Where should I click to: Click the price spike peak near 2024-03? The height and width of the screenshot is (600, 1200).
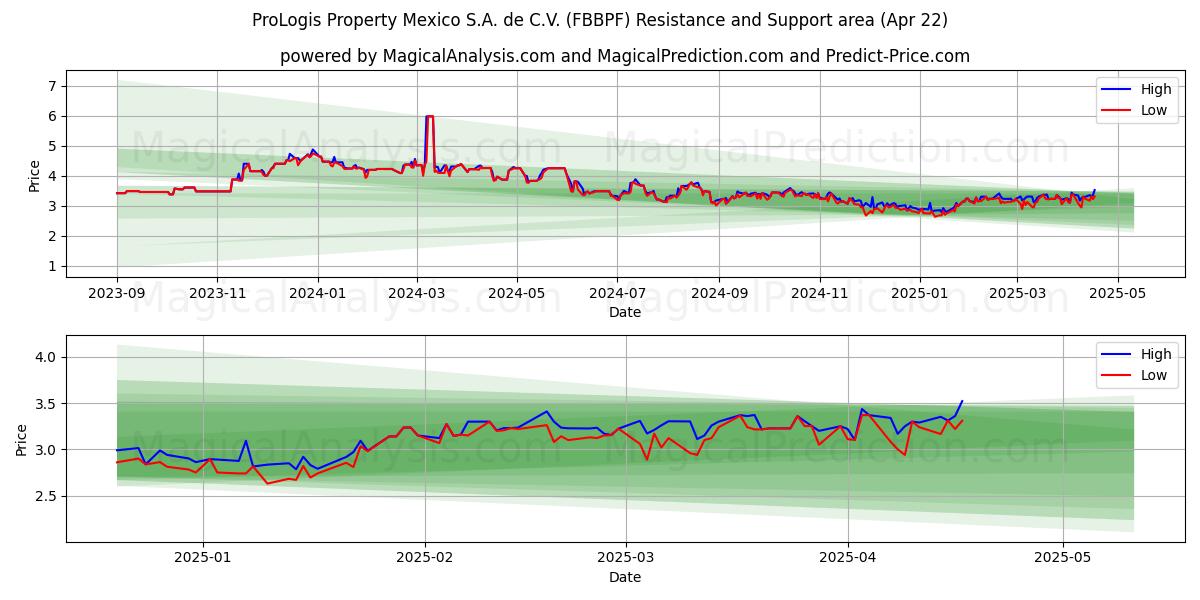coord(429,116)
